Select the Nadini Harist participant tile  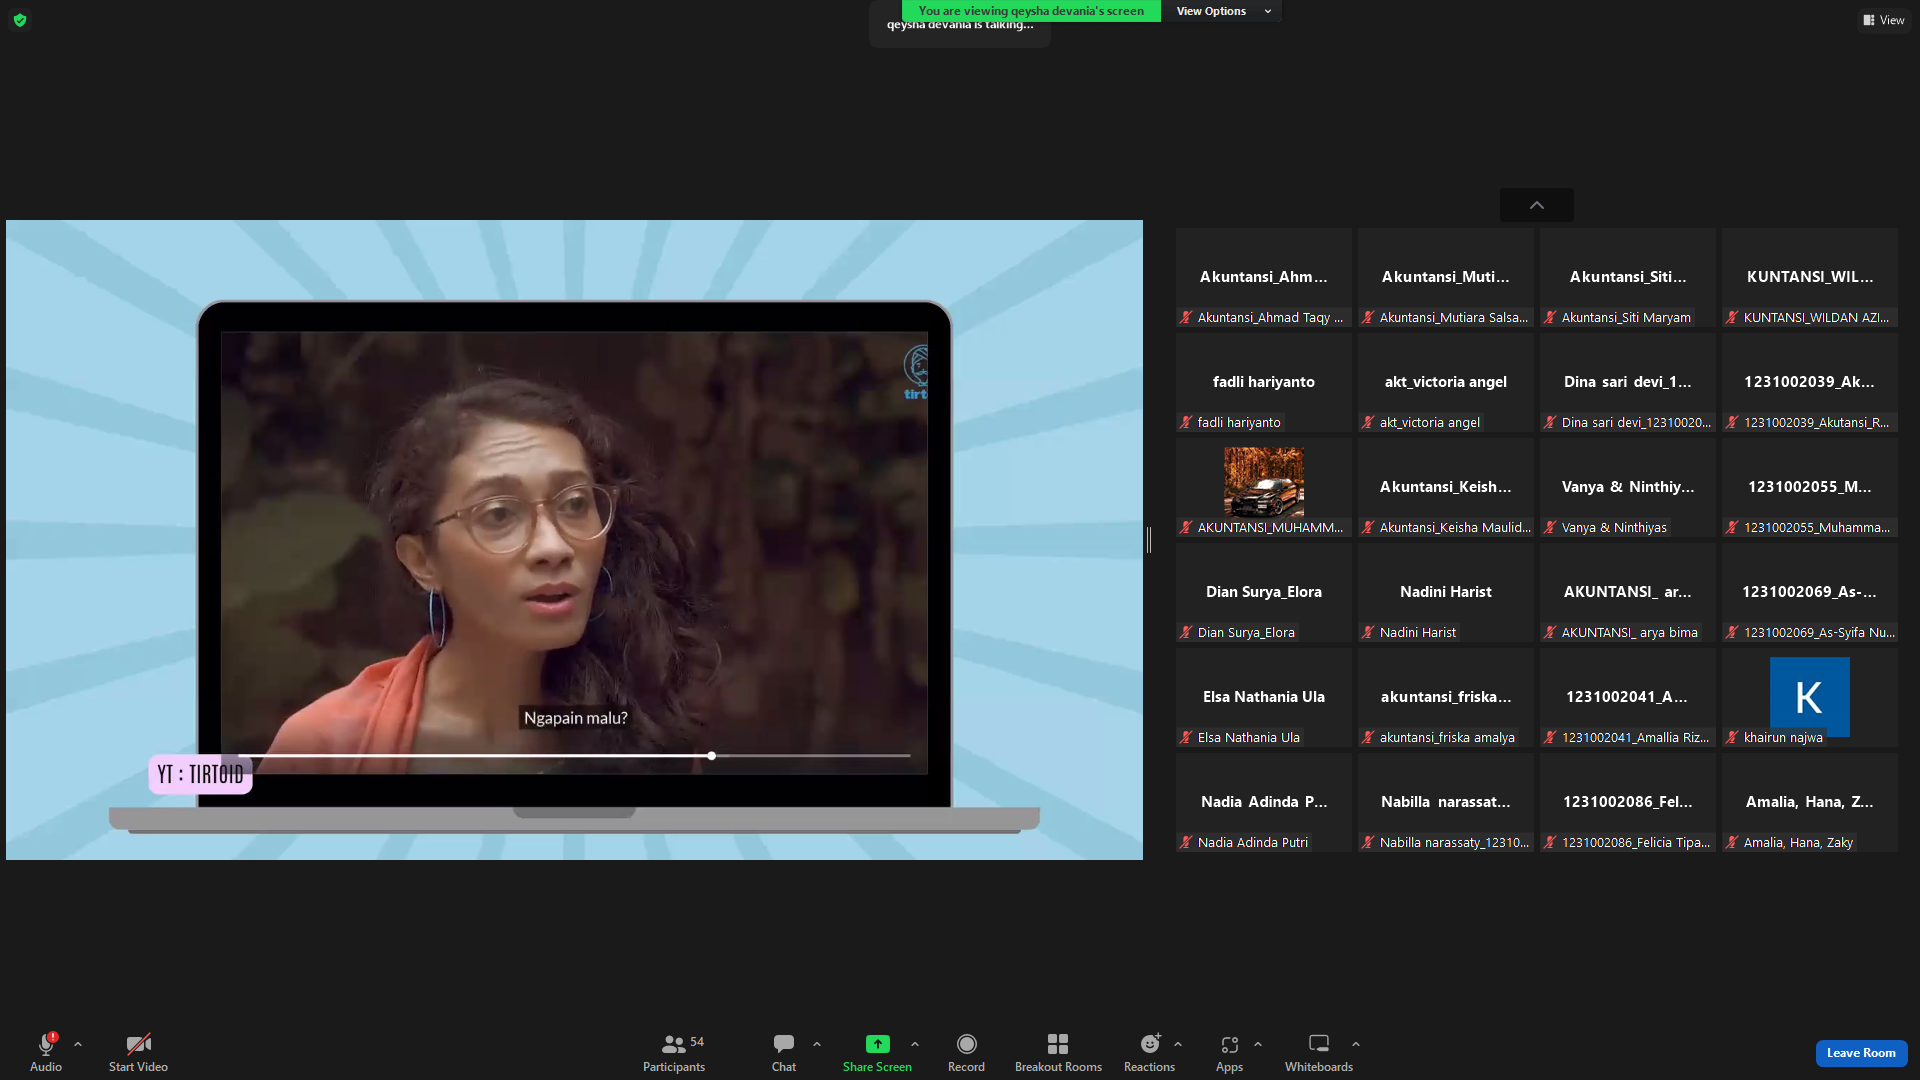click(1446, 592)
